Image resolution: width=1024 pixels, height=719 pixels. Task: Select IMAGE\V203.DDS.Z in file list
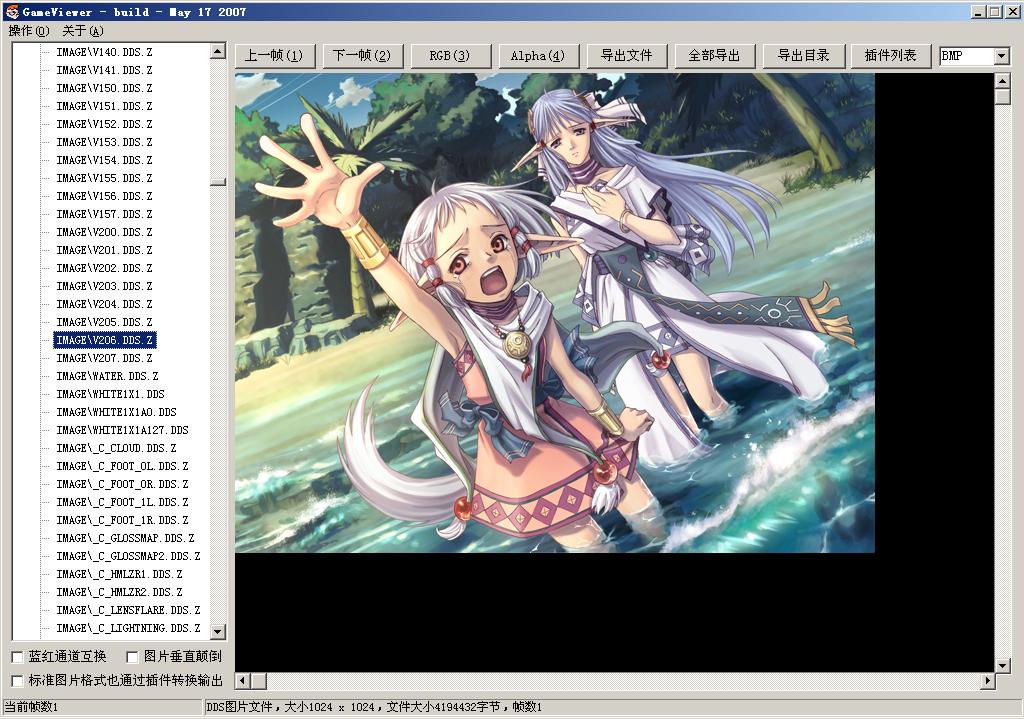(x=104, y=286)
